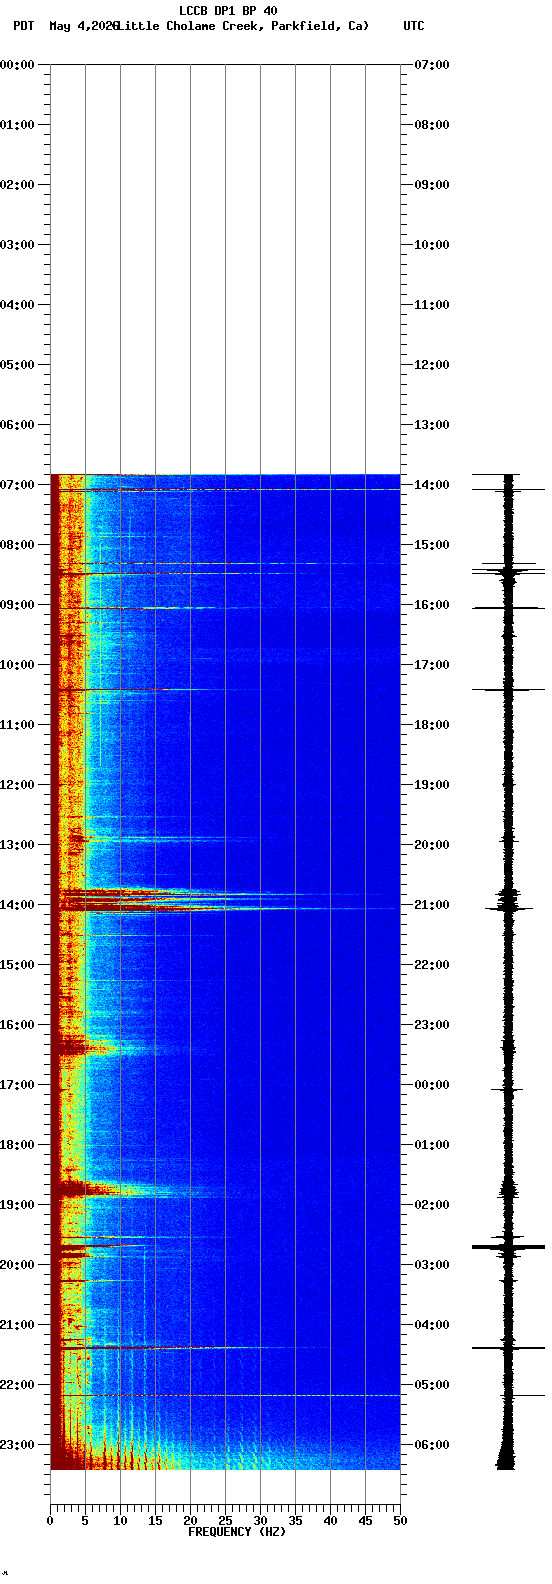This screenshot has height=1584, width=552.
Task: Click the '08:00' label on the PDT axis
Action: coord(18,545)
